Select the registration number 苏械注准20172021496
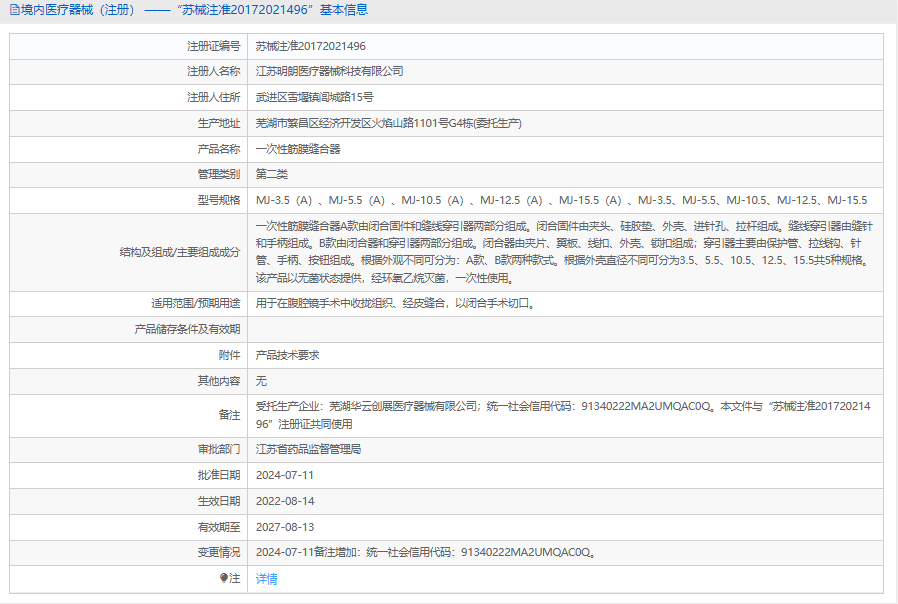Image resolution: width=898 pixels, height=604 pixels. coord(310,46)
